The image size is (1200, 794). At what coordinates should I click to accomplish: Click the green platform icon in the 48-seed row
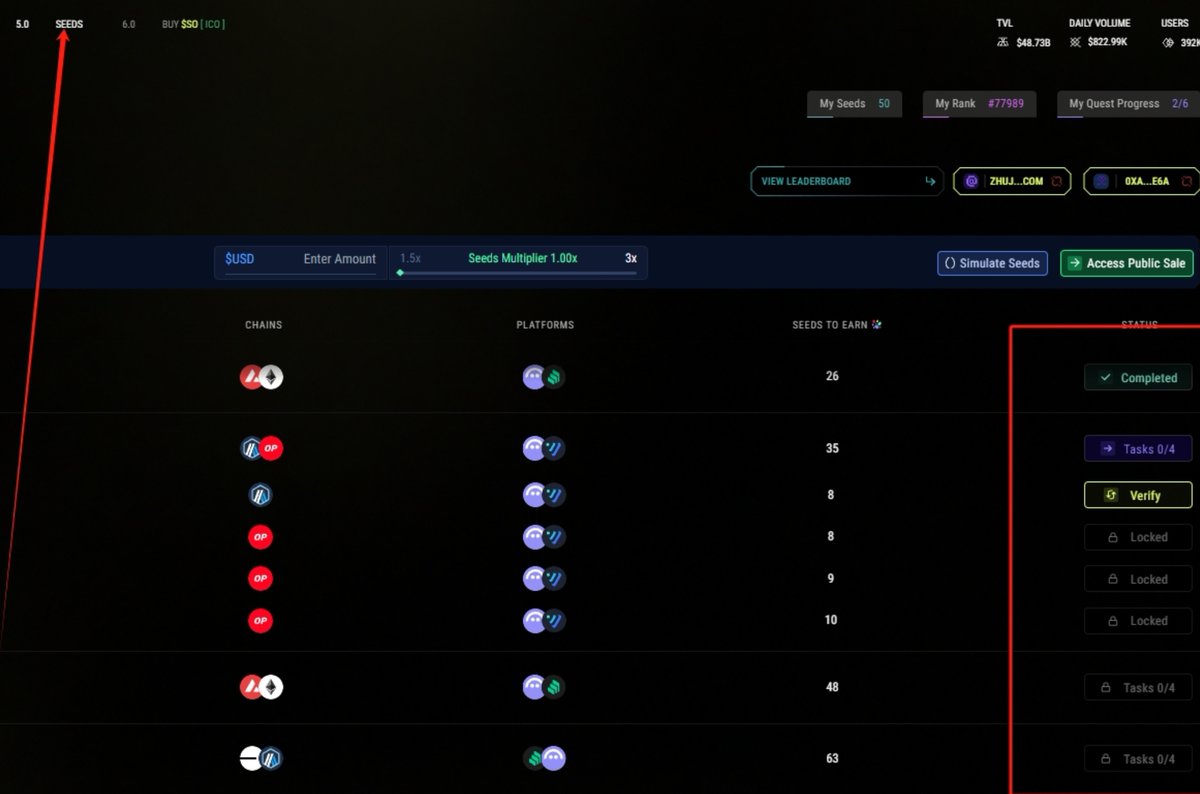555,687
